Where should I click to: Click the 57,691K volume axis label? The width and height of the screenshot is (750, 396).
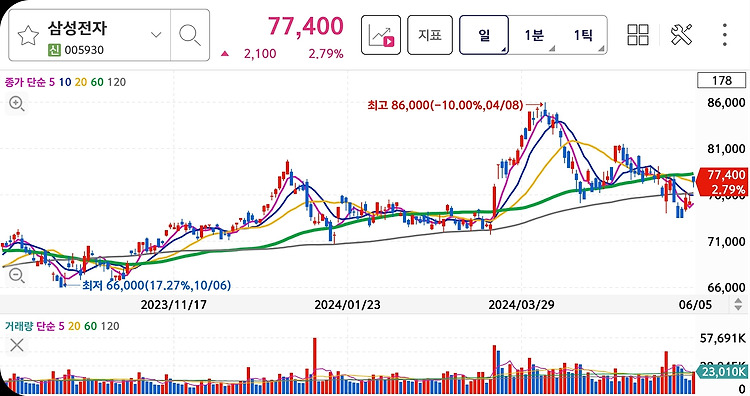point(722,339)
